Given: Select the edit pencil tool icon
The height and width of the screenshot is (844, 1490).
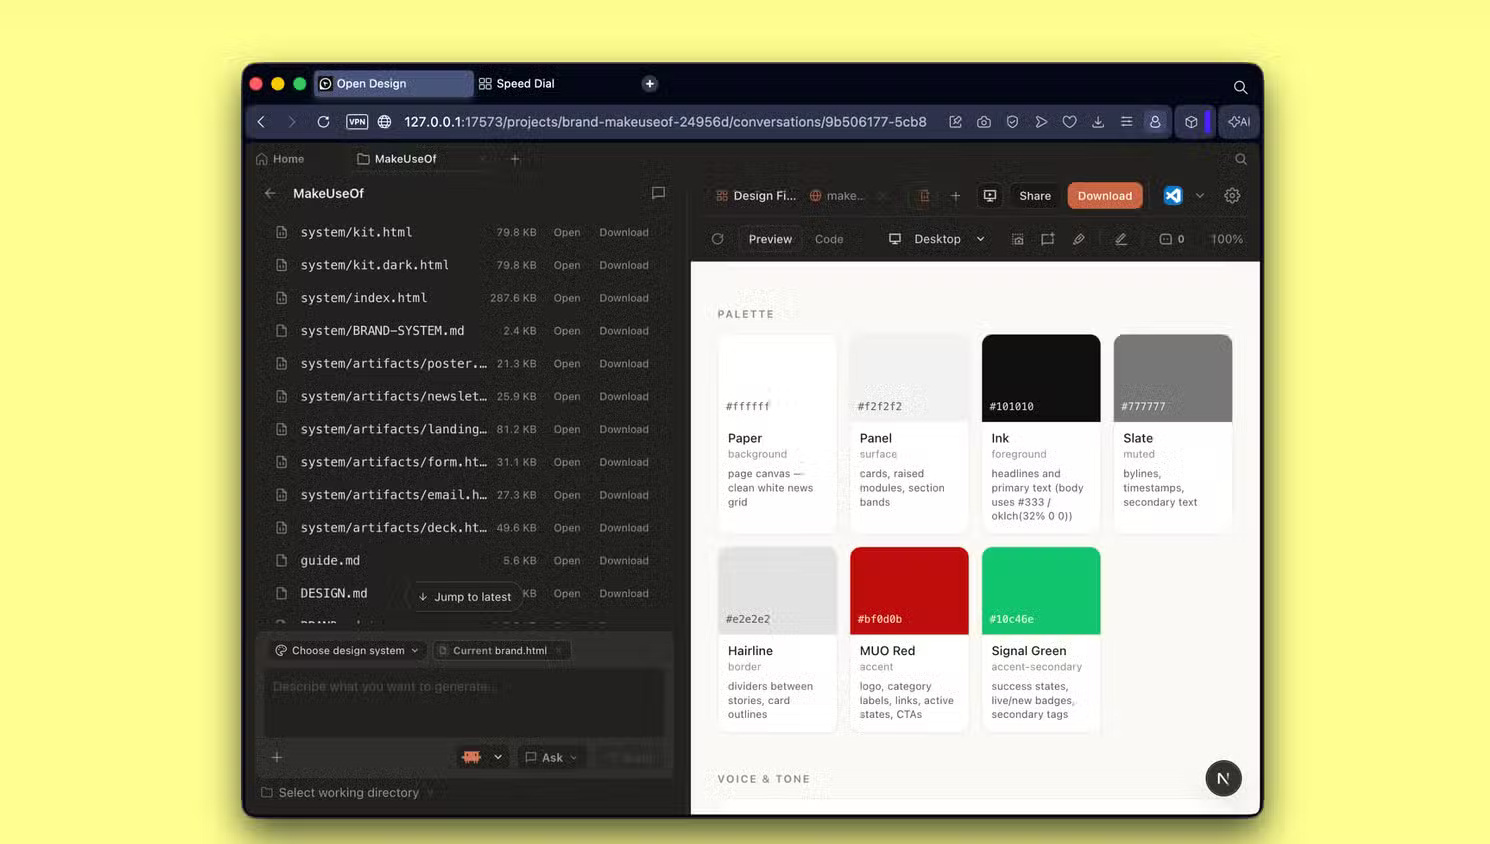Looking at the screenshot, I should tap(1121, 239).
